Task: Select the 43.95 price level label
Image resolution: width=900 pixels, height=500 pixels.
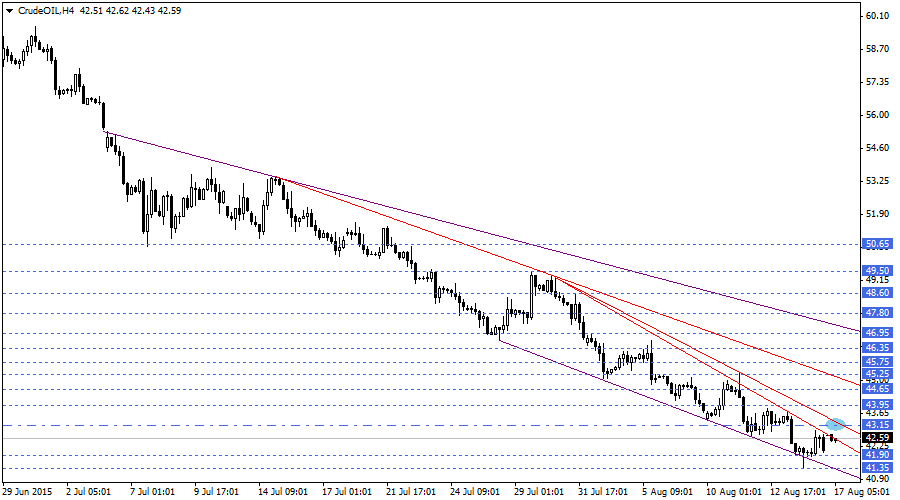Action: (x=877, y=405)
